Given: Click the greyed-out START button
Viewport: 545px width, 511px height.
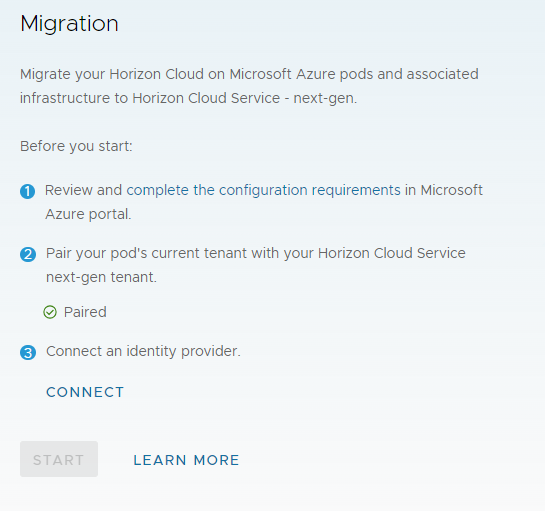Looking at the screenshot, I should (x=59, y=459).
